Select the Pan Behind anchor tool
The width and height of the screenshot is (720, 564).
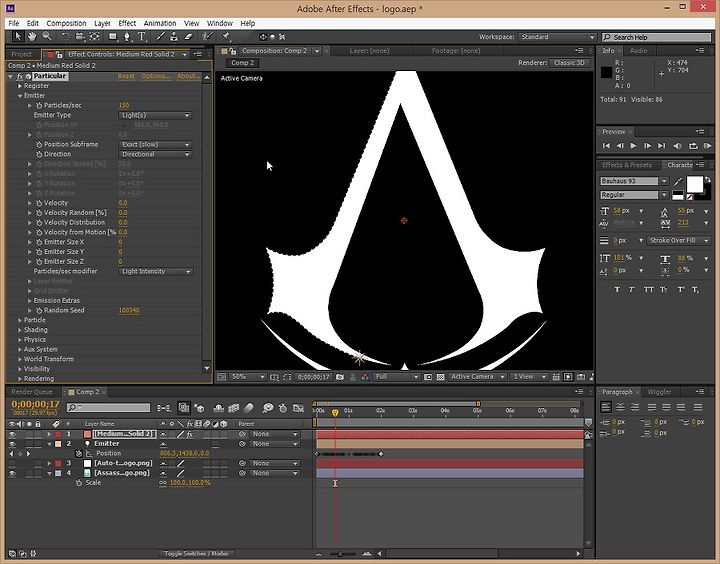[x=94, y=36]
